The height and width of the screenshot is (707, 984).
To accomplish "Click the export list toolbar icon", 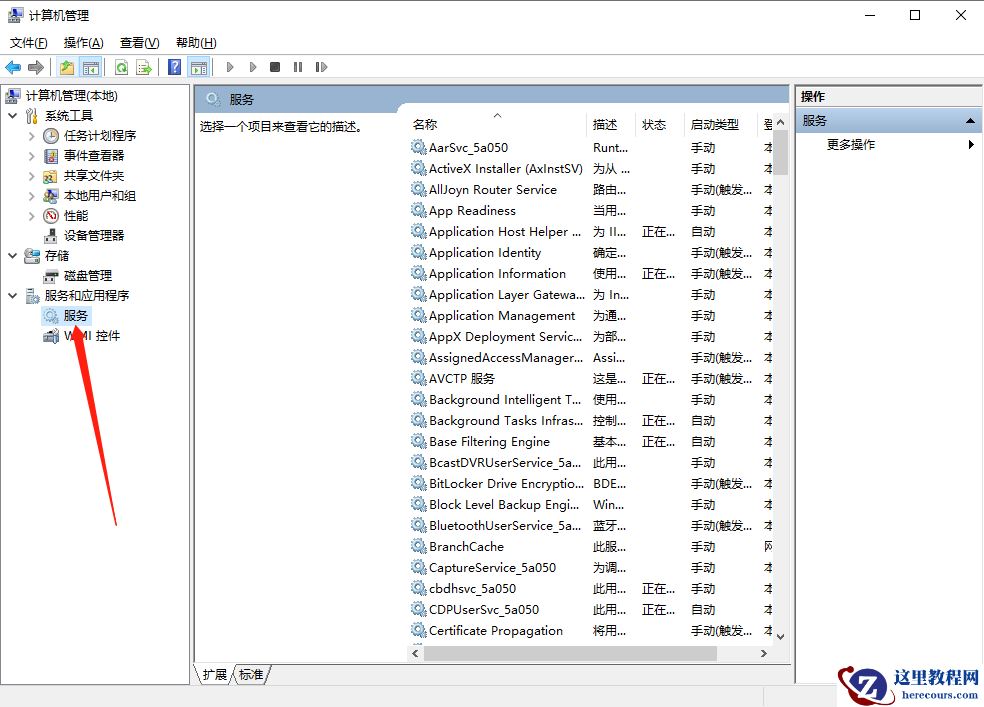I will tap(143, 66).
